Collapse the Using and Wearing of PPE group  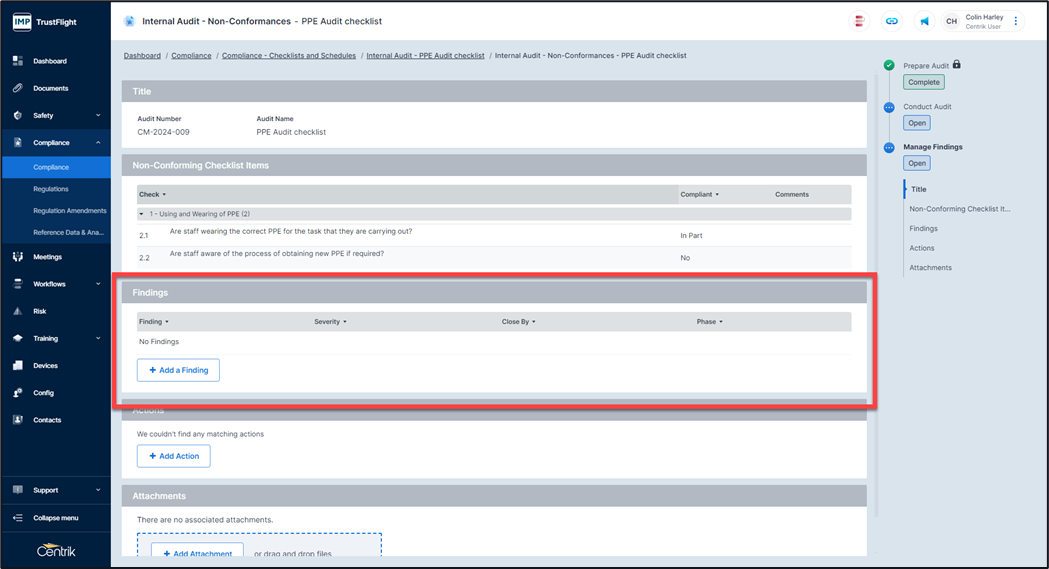point(143,214)
